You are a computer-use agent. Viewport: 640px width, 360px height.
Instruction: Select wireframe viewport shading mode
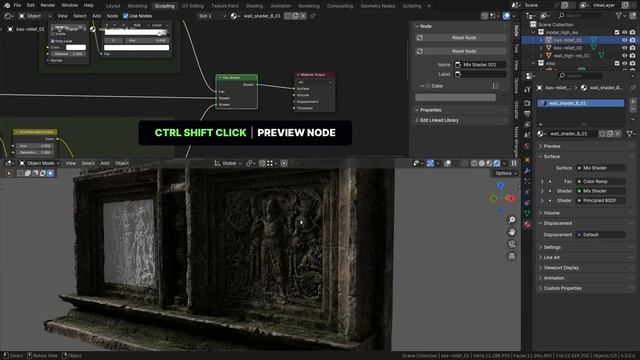474,163
